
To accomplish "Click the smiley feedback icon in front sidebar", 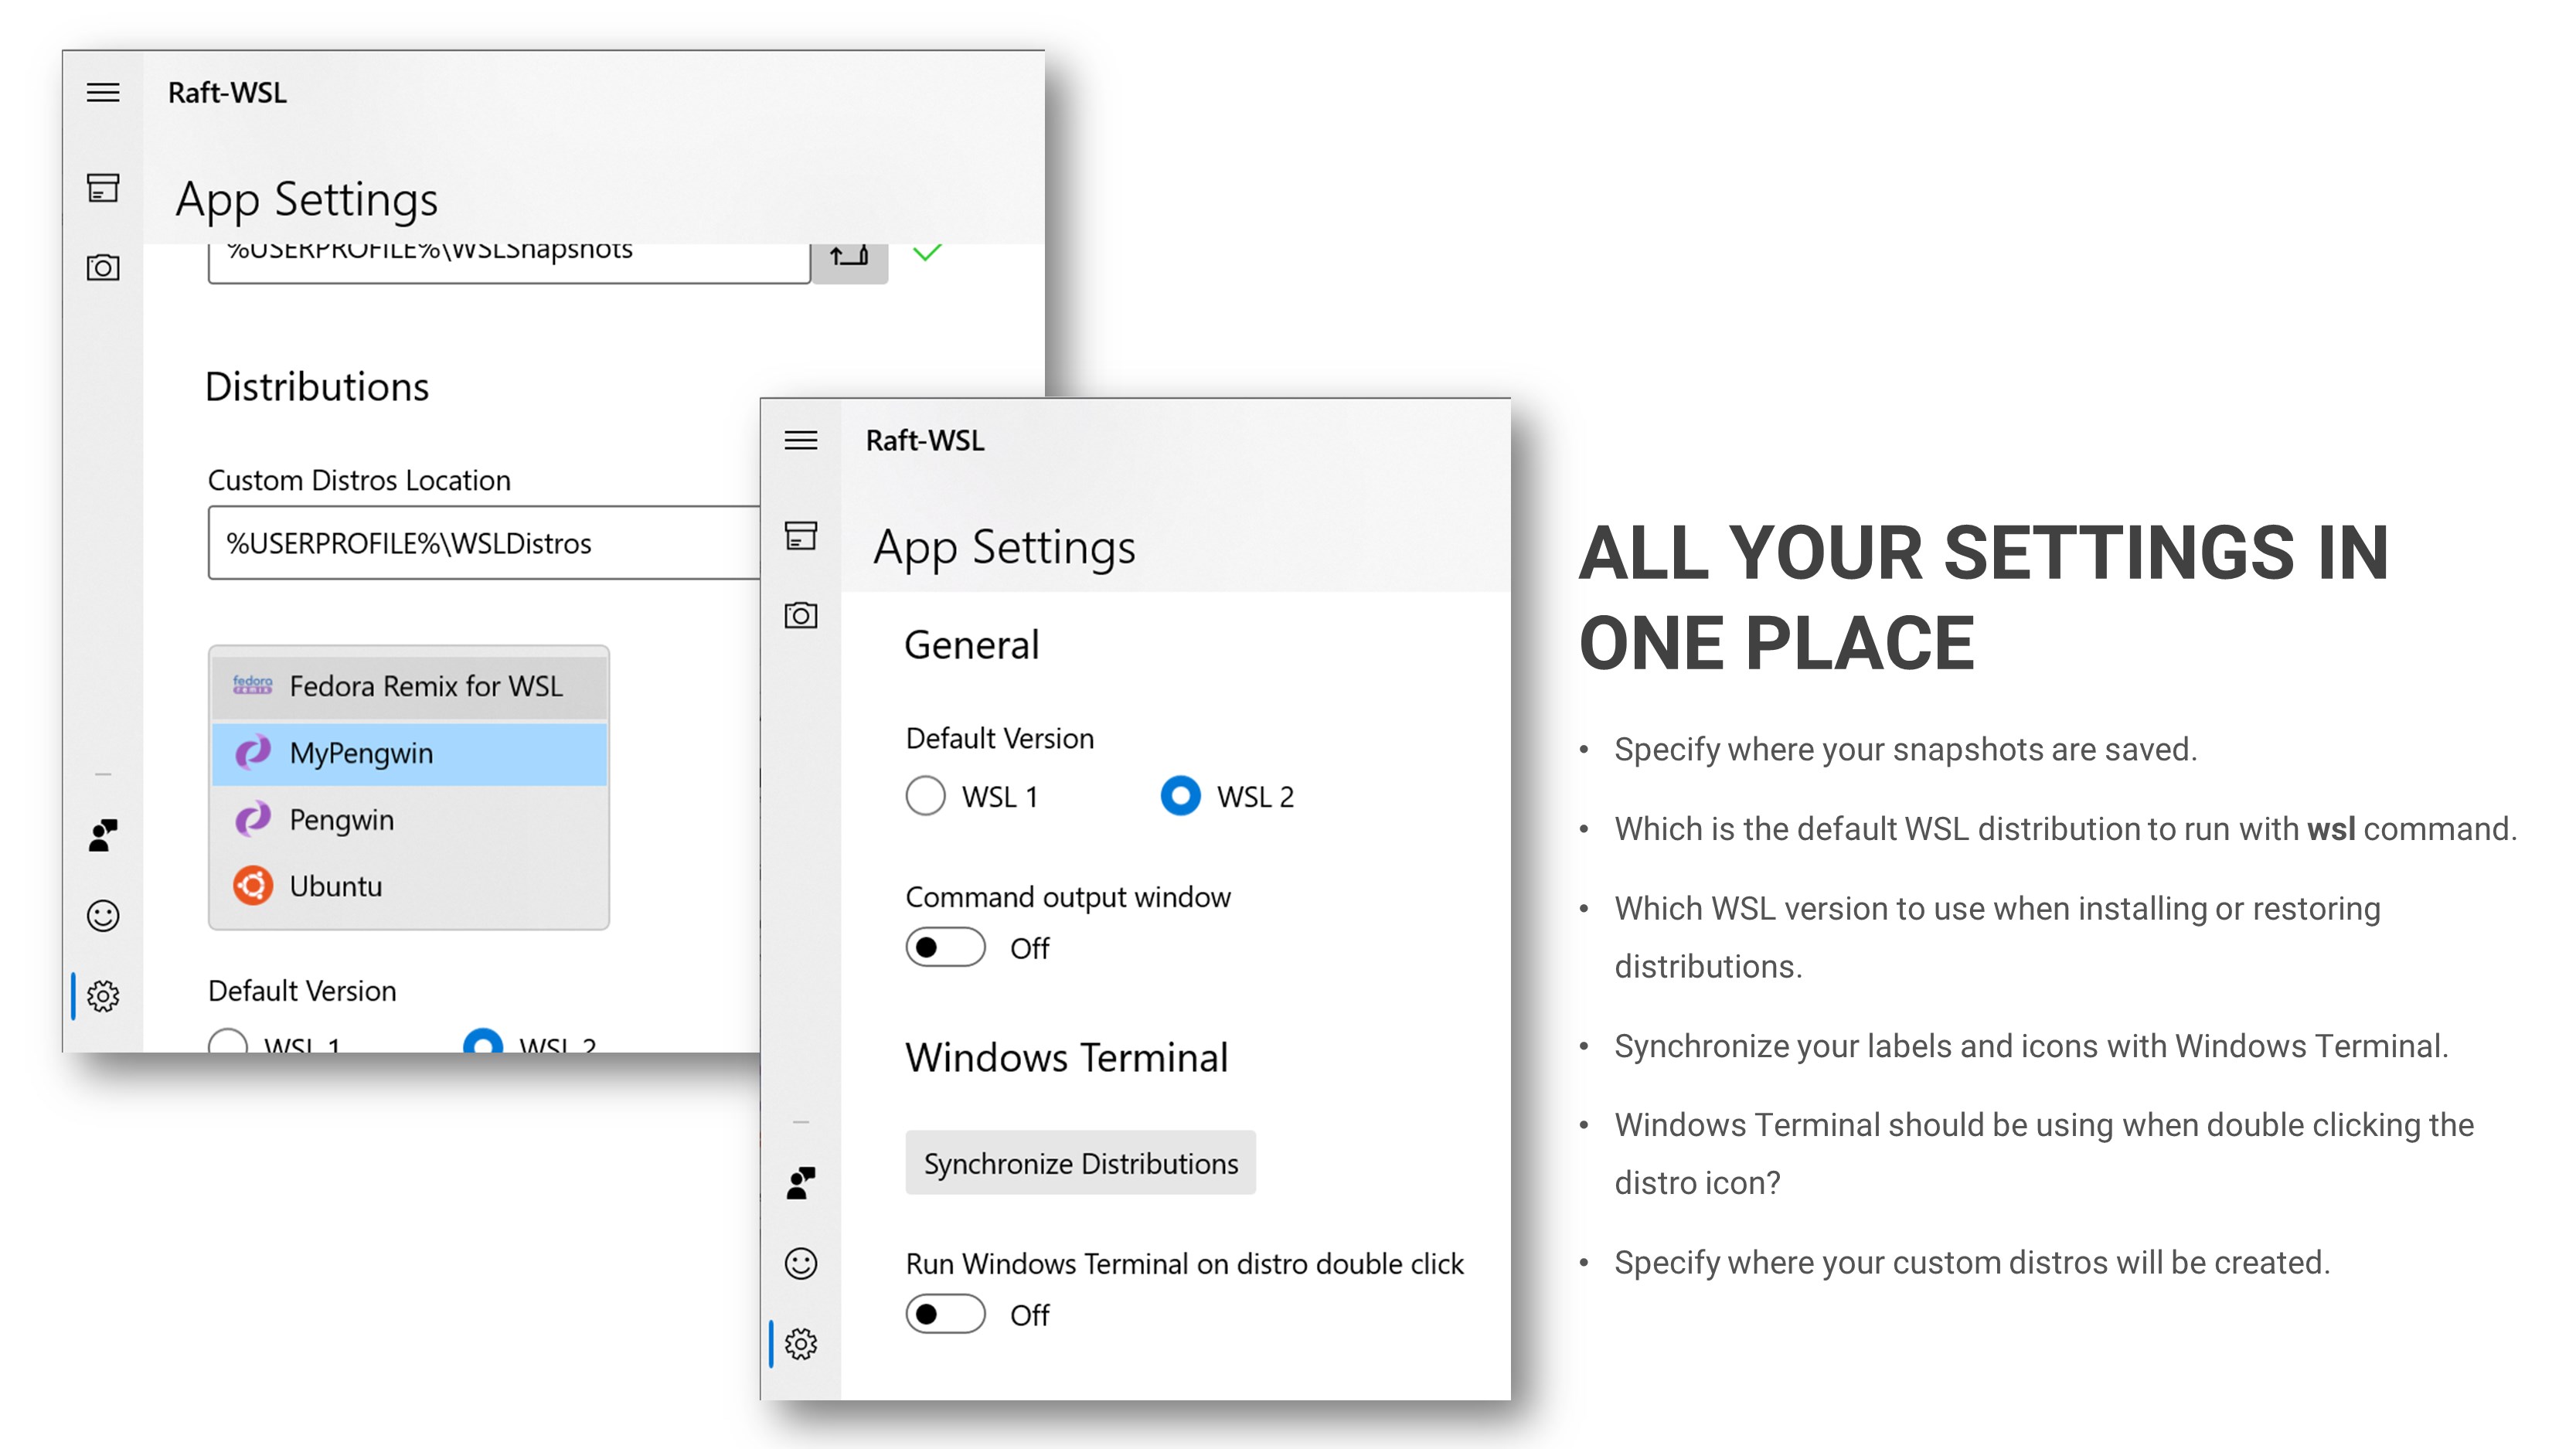I will (x=800, y=1263).
